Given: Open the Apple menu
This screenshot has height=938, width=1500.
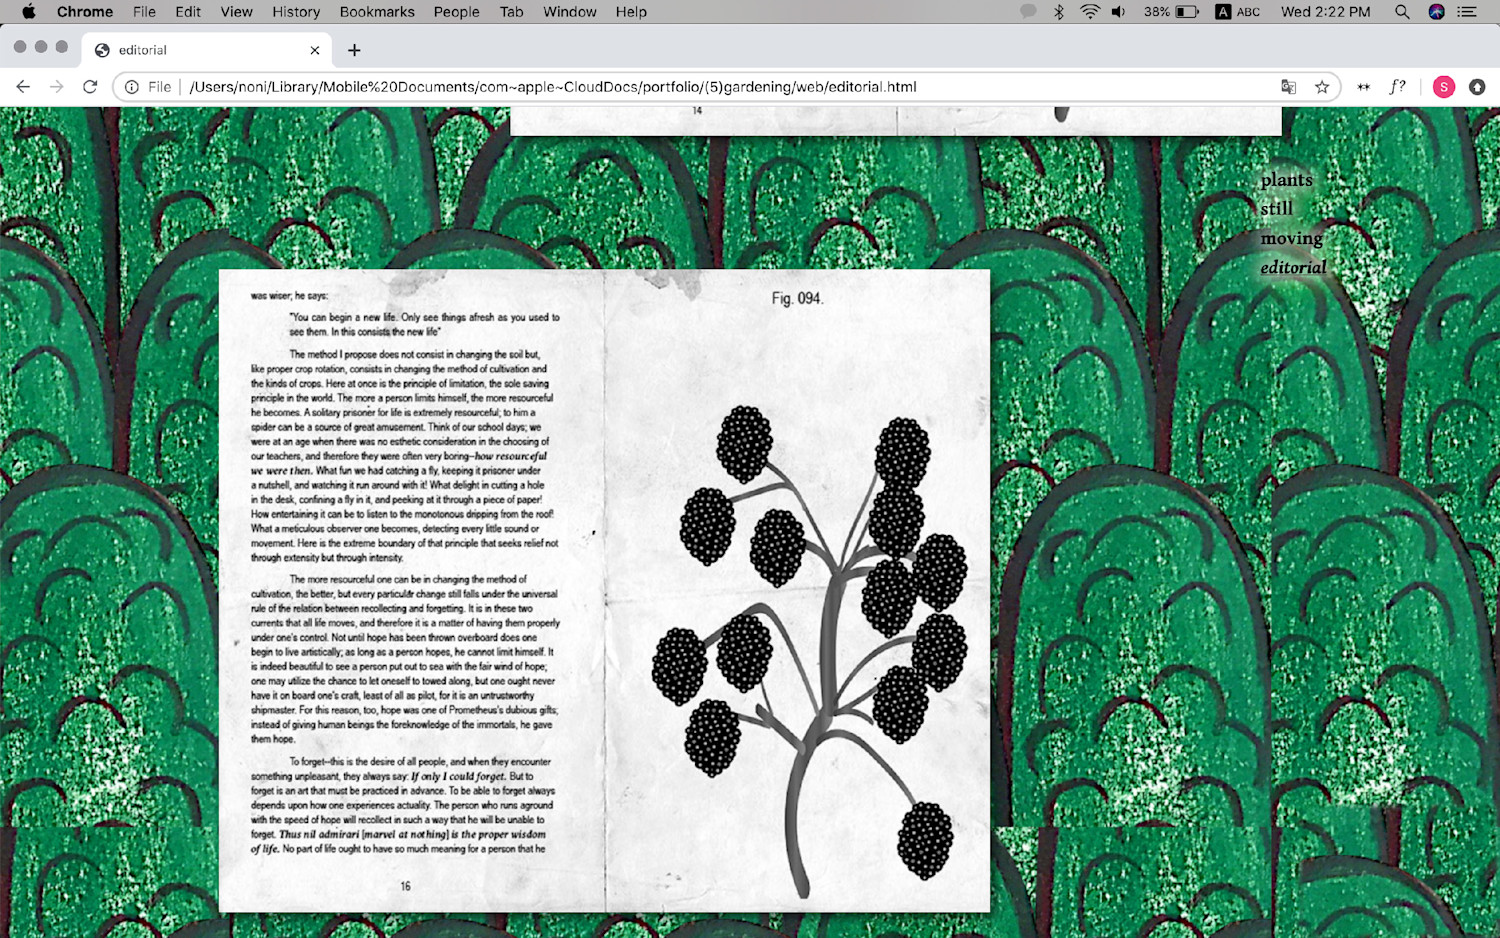Looking at the screenshot, I should click(x=28, y=12).
